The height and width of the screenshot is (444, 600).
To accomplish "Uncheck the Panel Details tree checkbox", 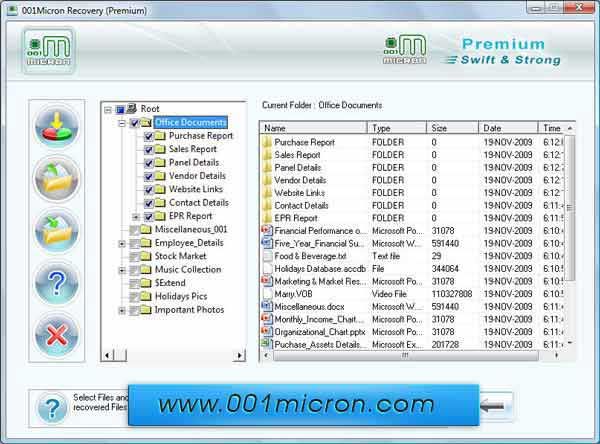I will click(x=149, y=163).
